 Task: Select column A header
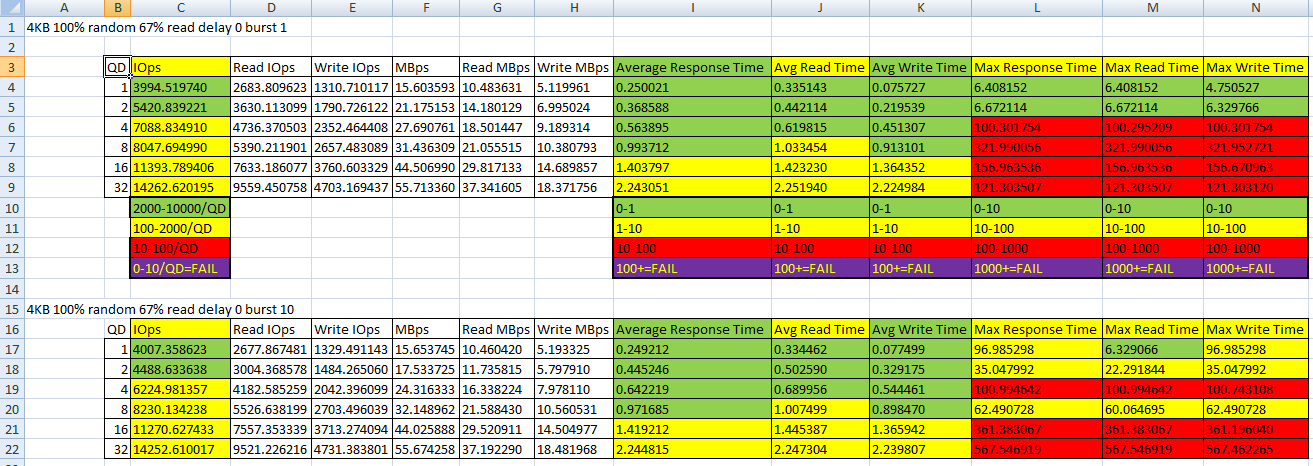64,9
